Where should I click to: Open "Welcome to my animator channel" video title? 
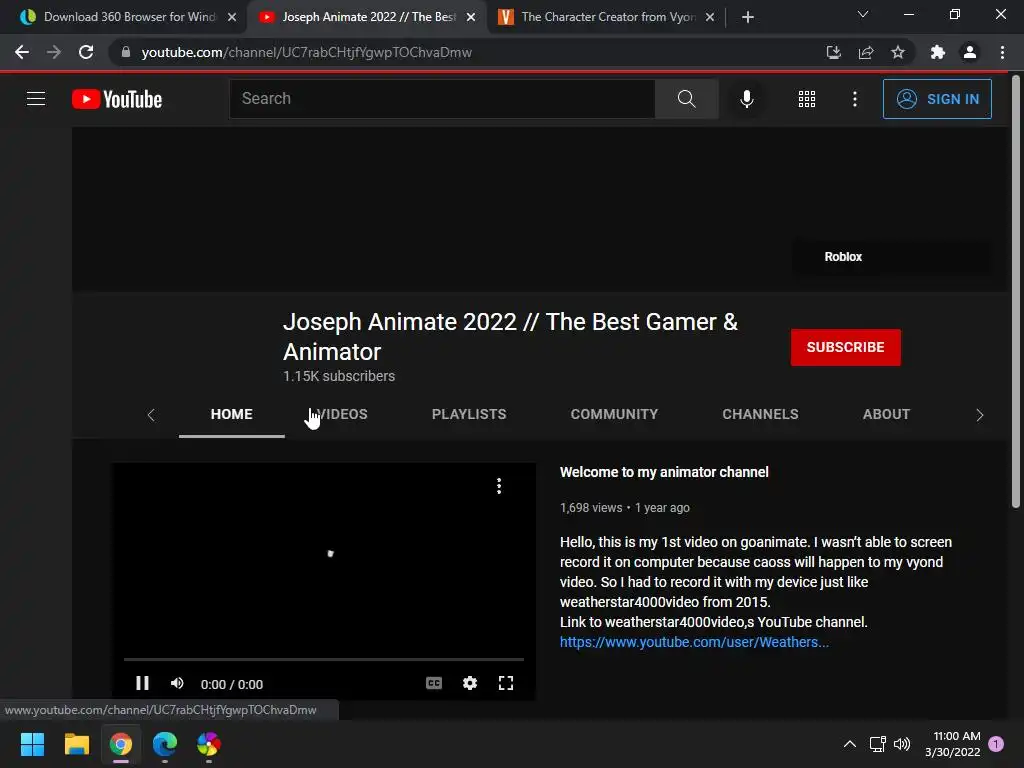pos(664,472)
